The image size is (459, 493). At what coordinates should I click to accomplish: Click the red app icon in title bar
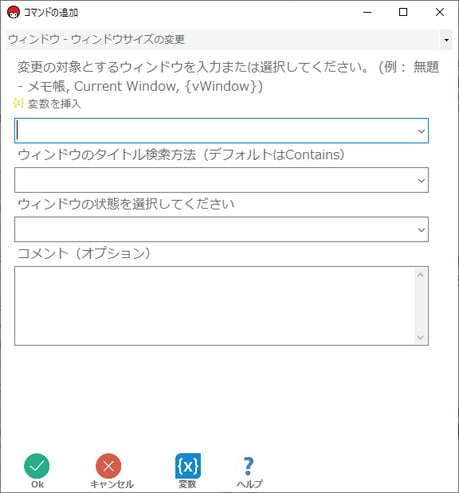click(x=13, y=12)
